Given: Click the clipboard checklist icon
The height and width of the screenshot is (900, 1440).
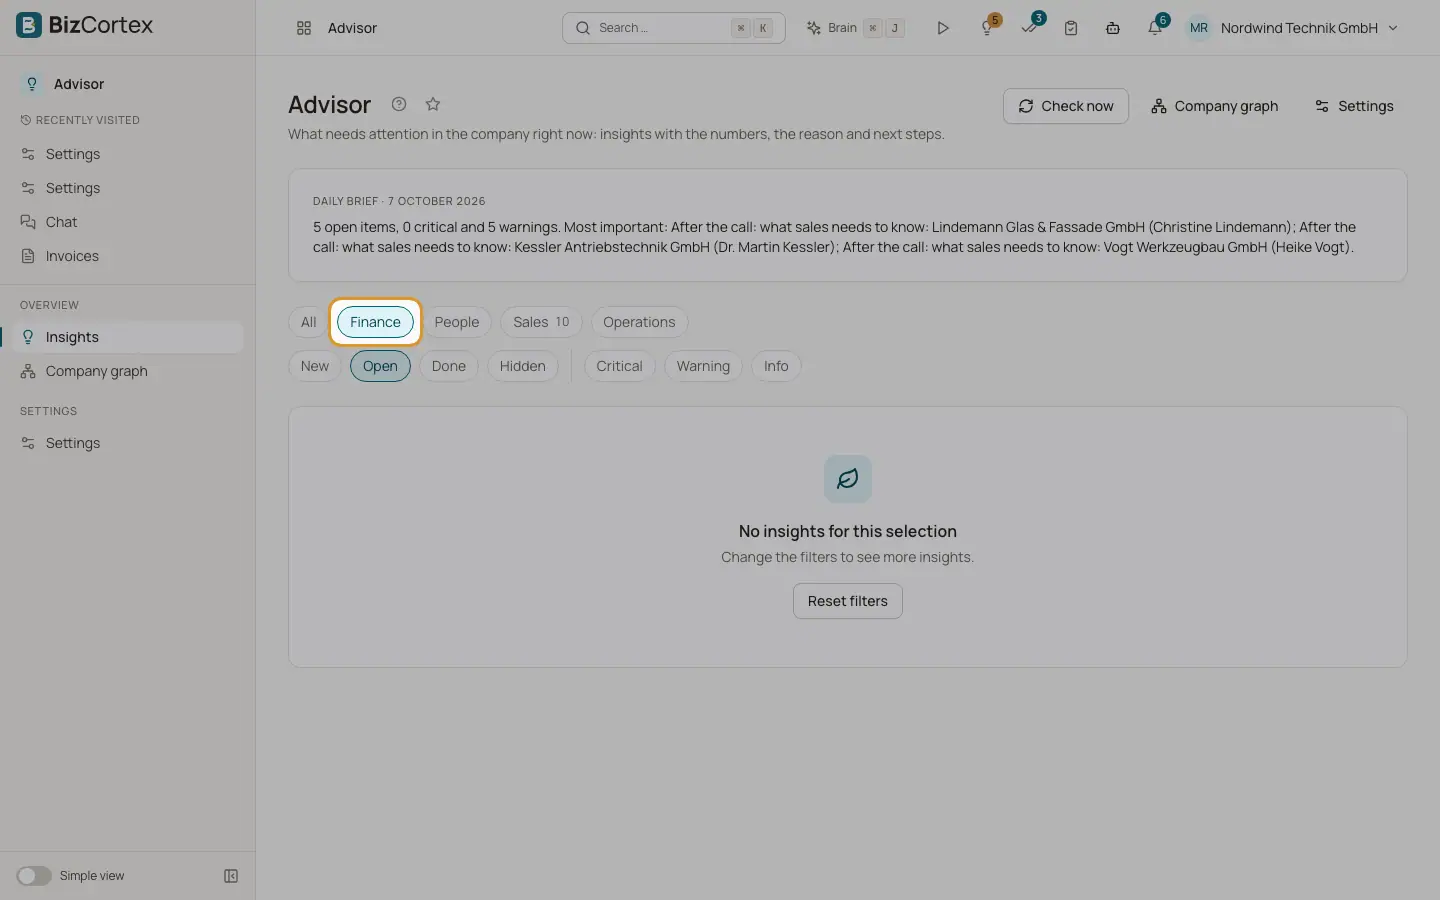Looking at the screenshot, I should tap(1071, 28).
